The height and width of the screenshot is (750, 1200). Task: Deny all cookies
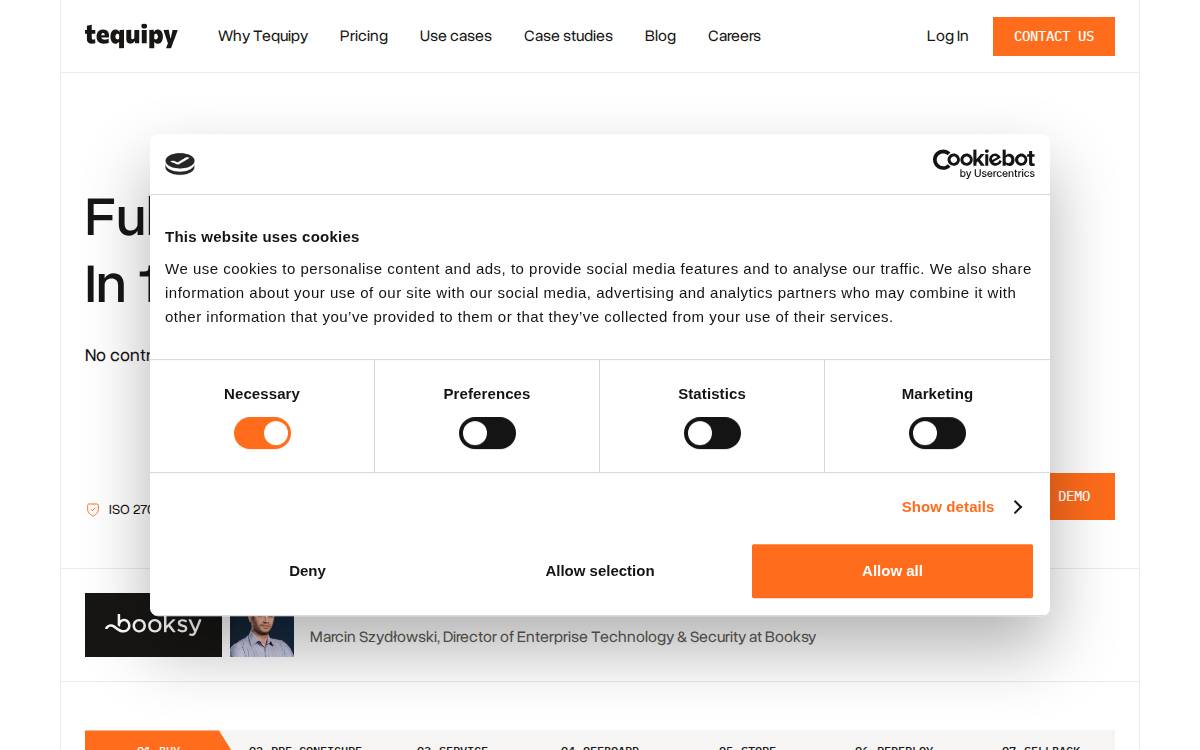[x=307, y=571]
